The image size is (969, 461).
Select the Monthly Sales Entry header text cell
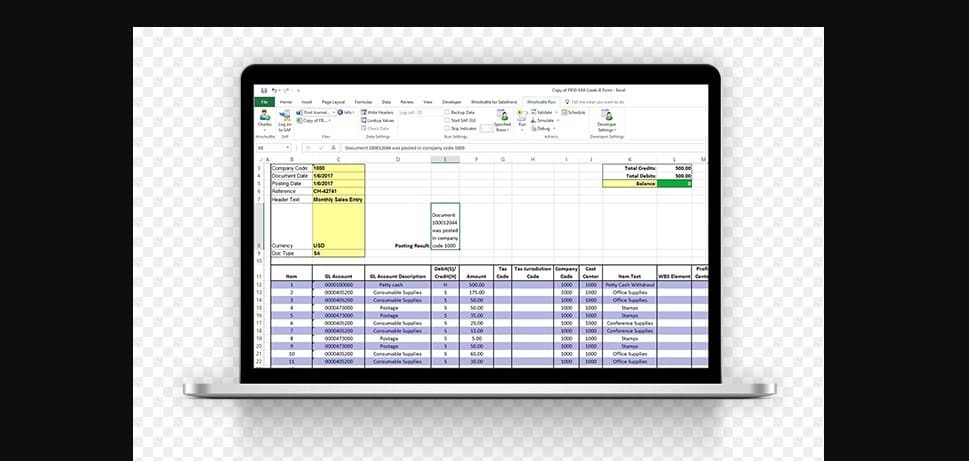coord(338,199)
